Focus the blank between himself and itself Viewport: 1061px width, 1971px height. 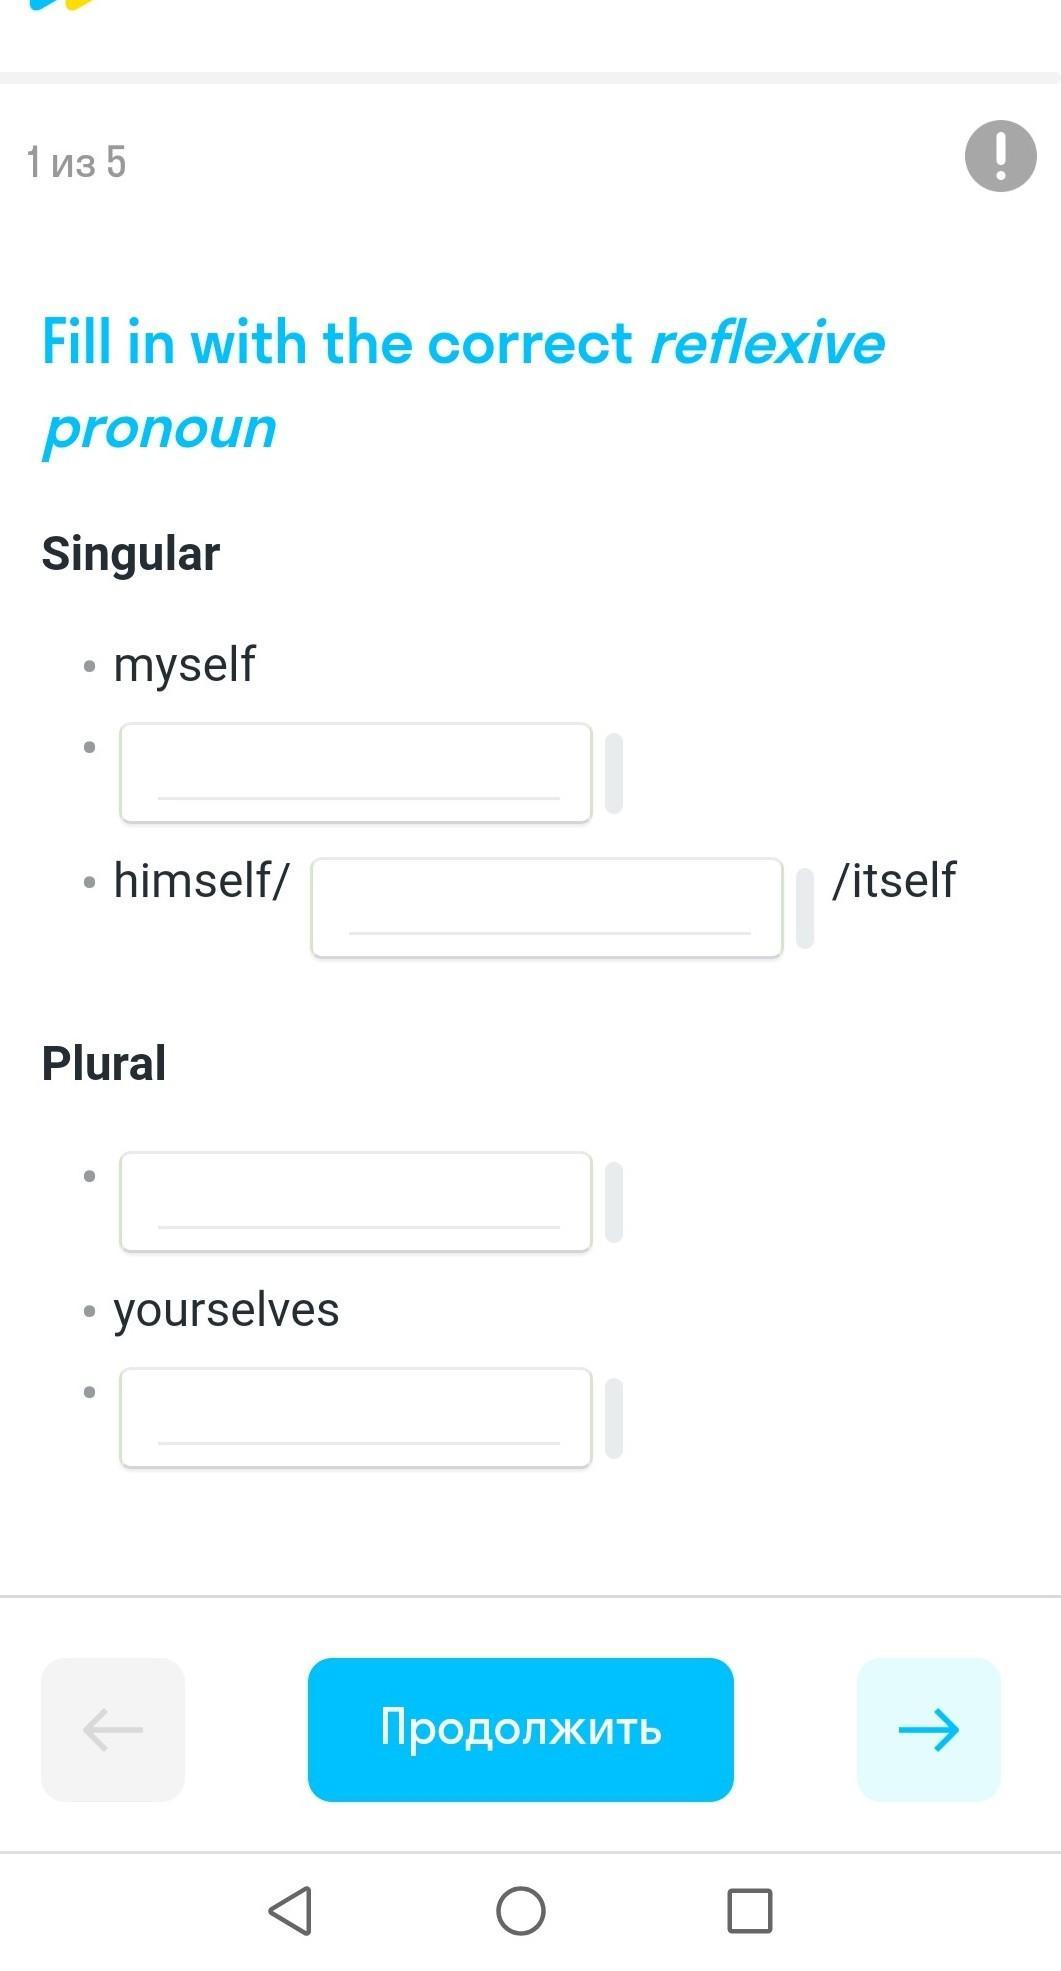tap(547, 908)
